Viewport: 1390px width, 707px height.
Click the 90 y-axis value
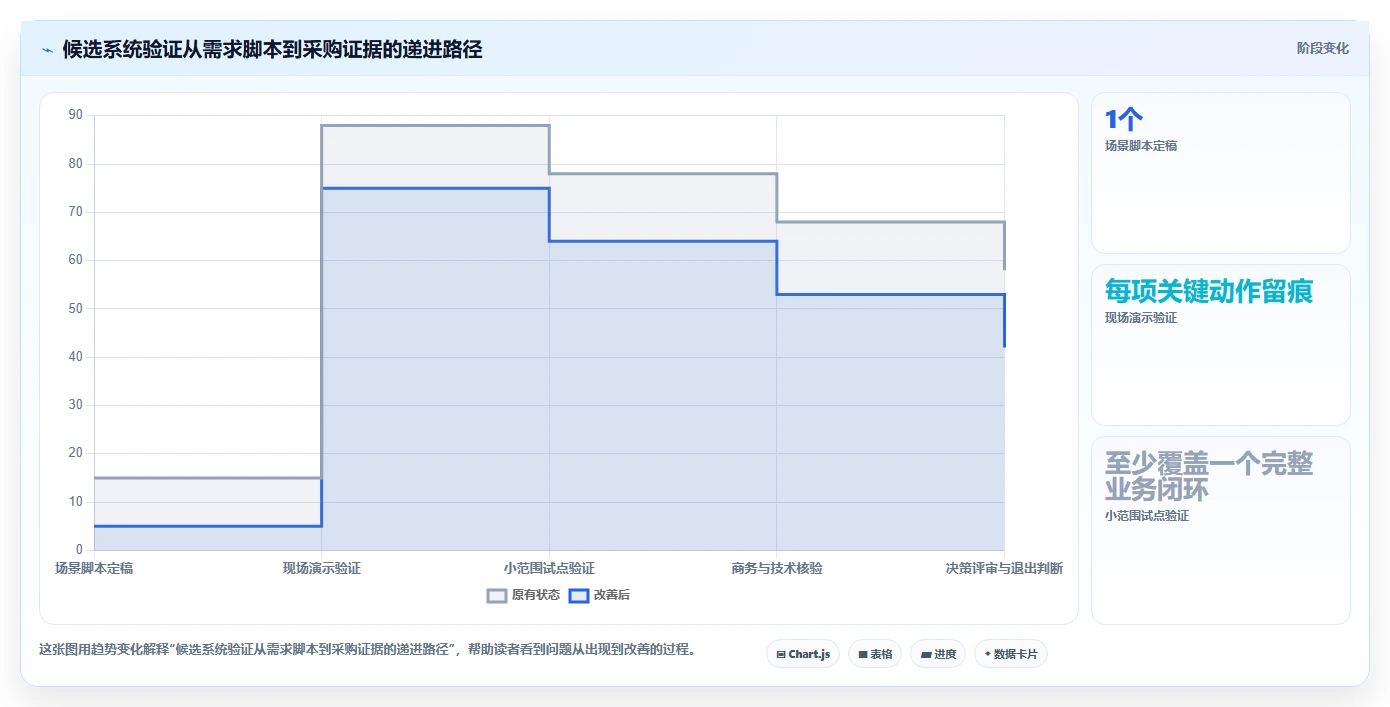(76, 115)
